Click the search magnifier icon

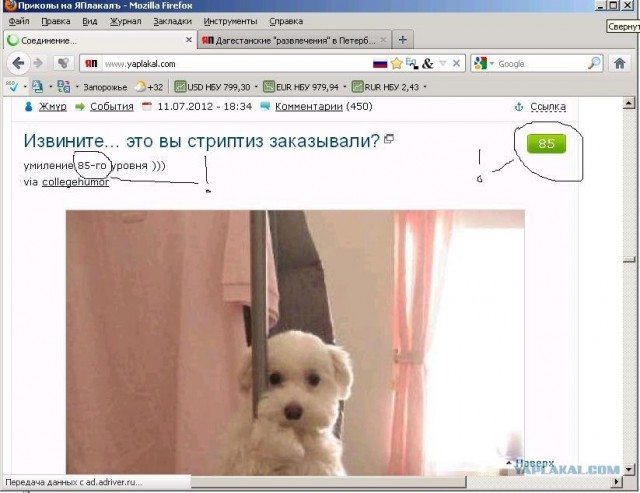(594, 63)
